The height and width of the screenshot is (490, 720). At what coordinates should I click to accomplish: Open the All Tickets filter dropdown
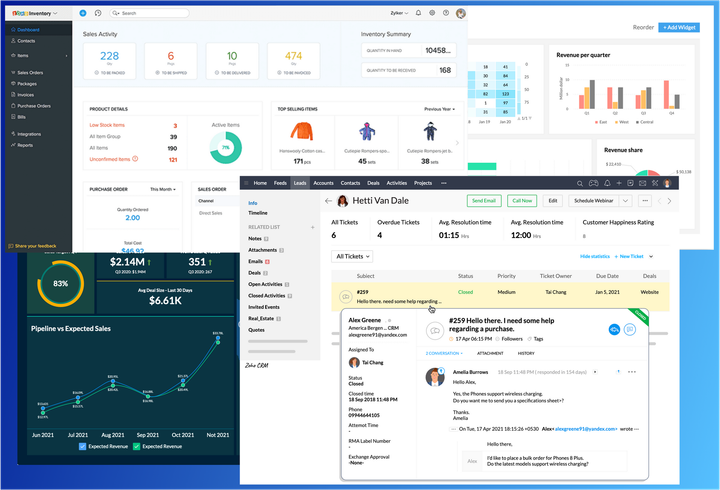point(352,256)
